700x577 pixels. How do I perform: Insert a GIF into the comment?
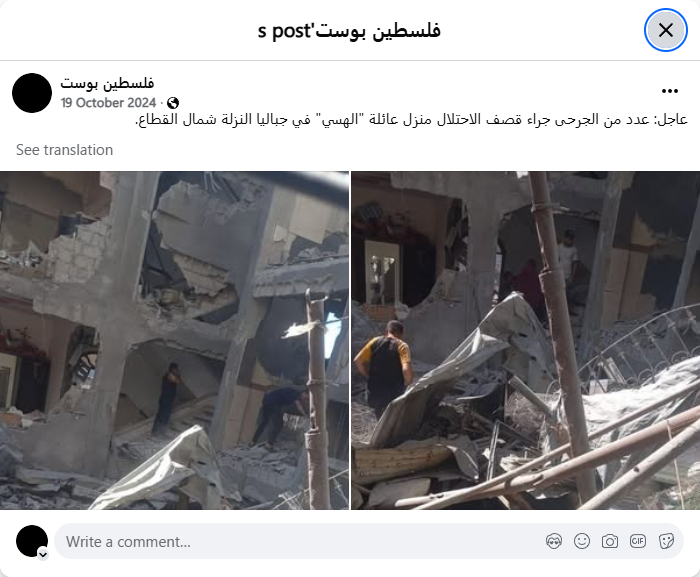click(638, 541)
